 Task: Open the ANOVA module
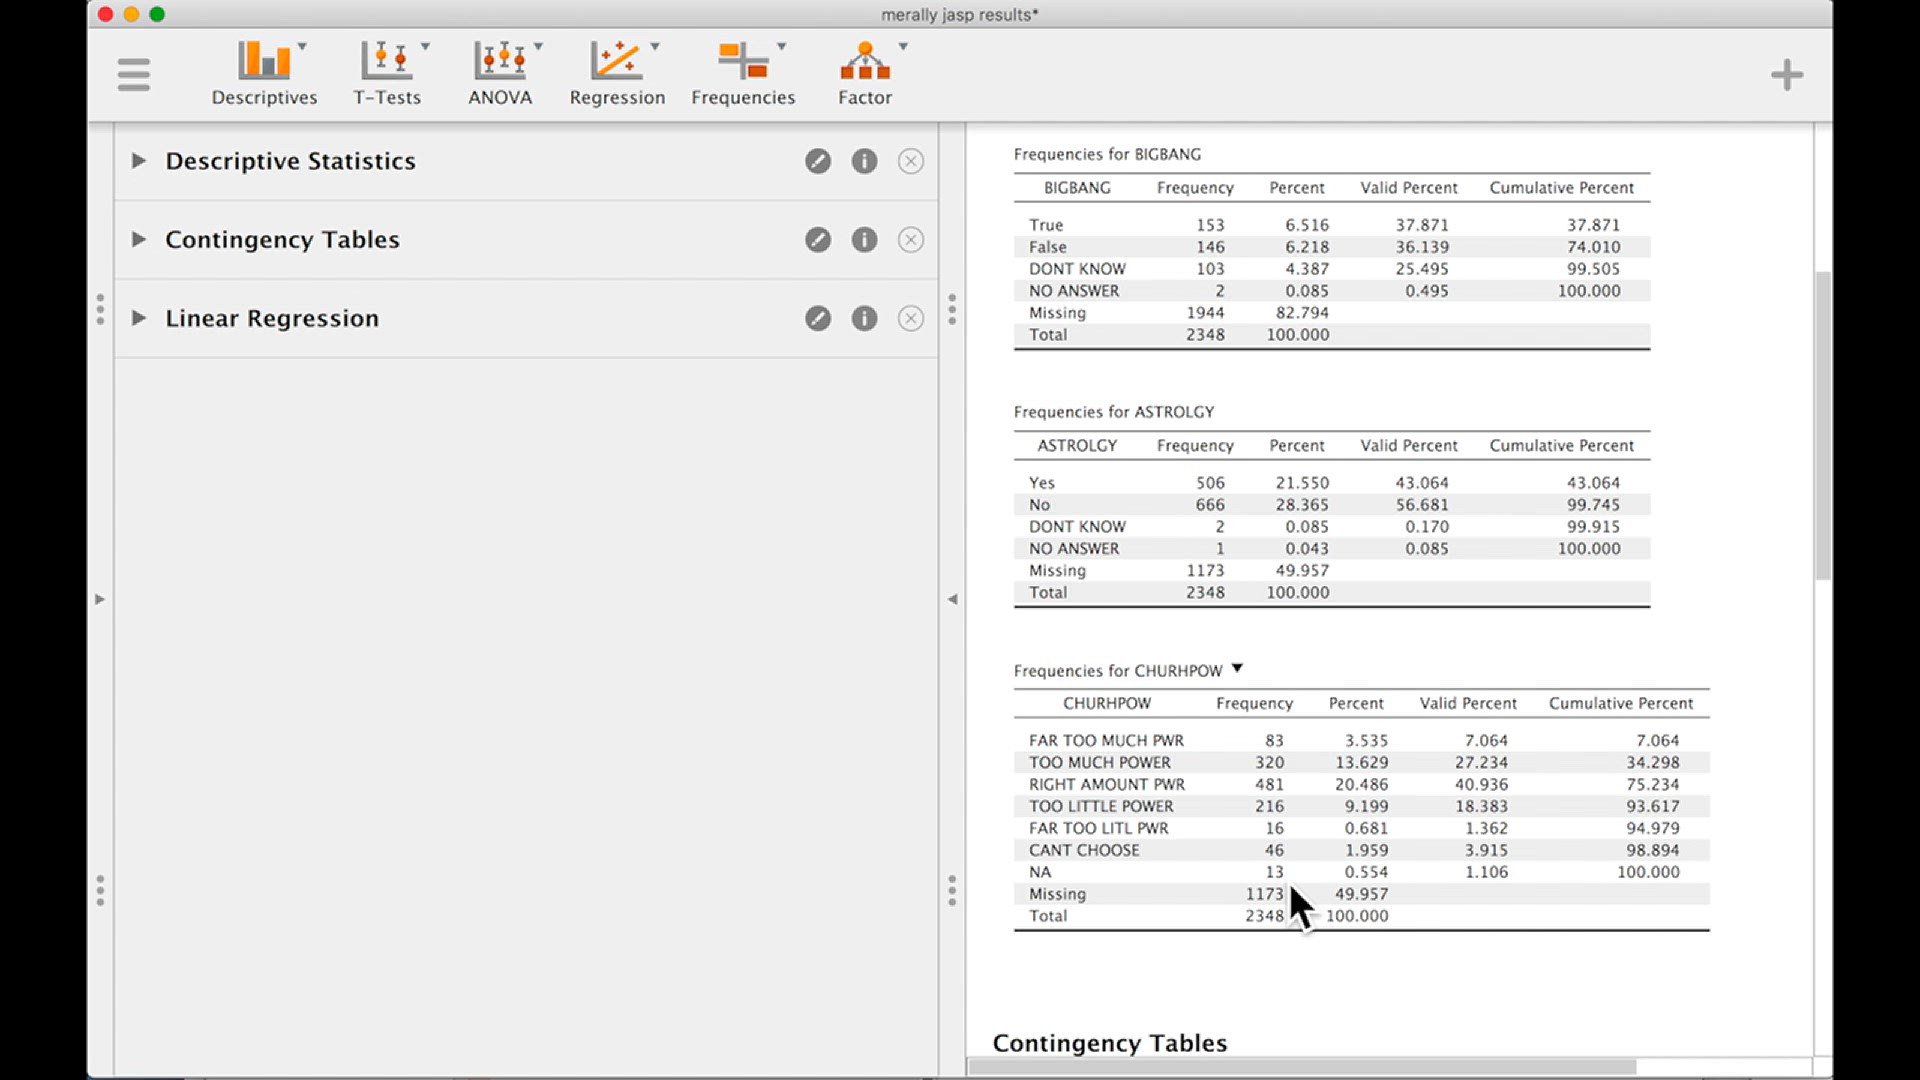pos(500,74)
